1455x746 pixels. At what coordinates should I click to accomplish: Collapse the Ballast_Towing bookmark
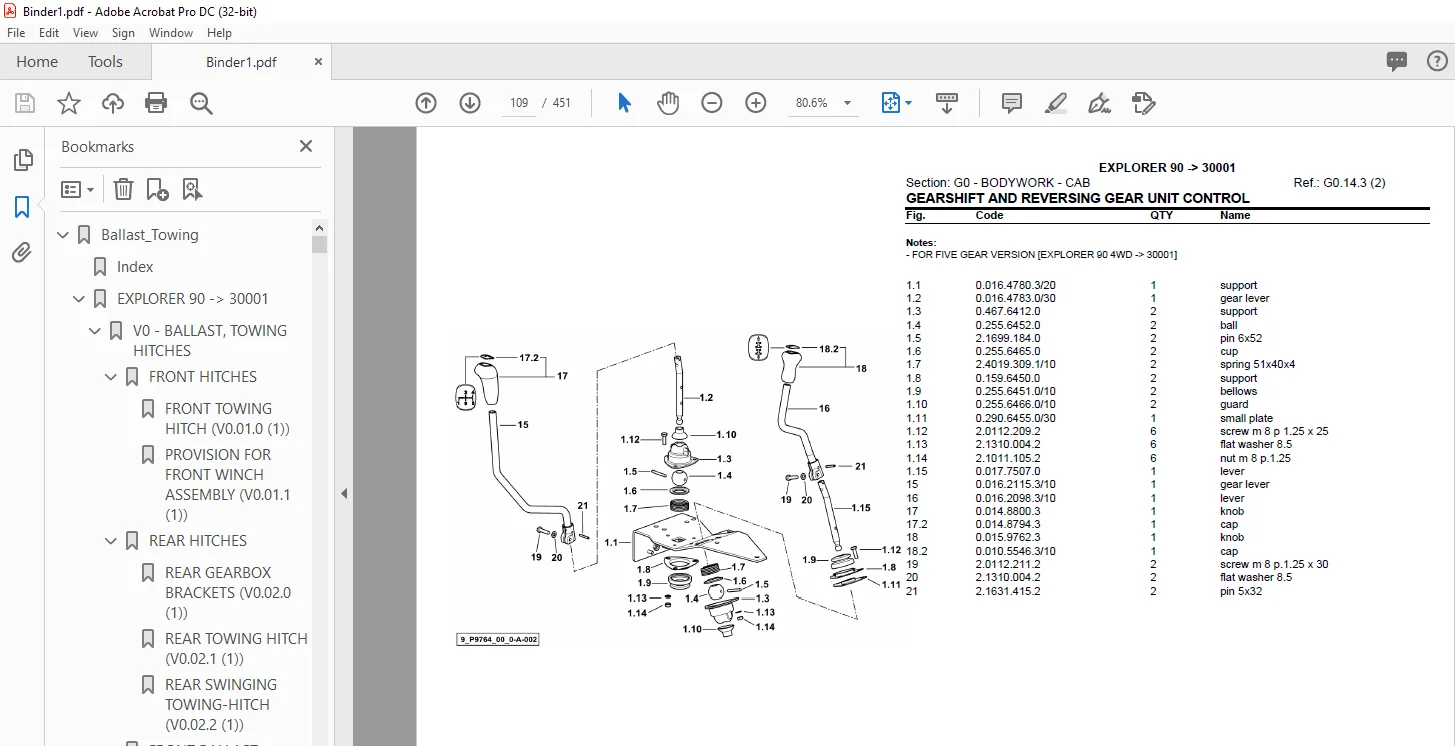pyautogui.click(x=64, y=235)
